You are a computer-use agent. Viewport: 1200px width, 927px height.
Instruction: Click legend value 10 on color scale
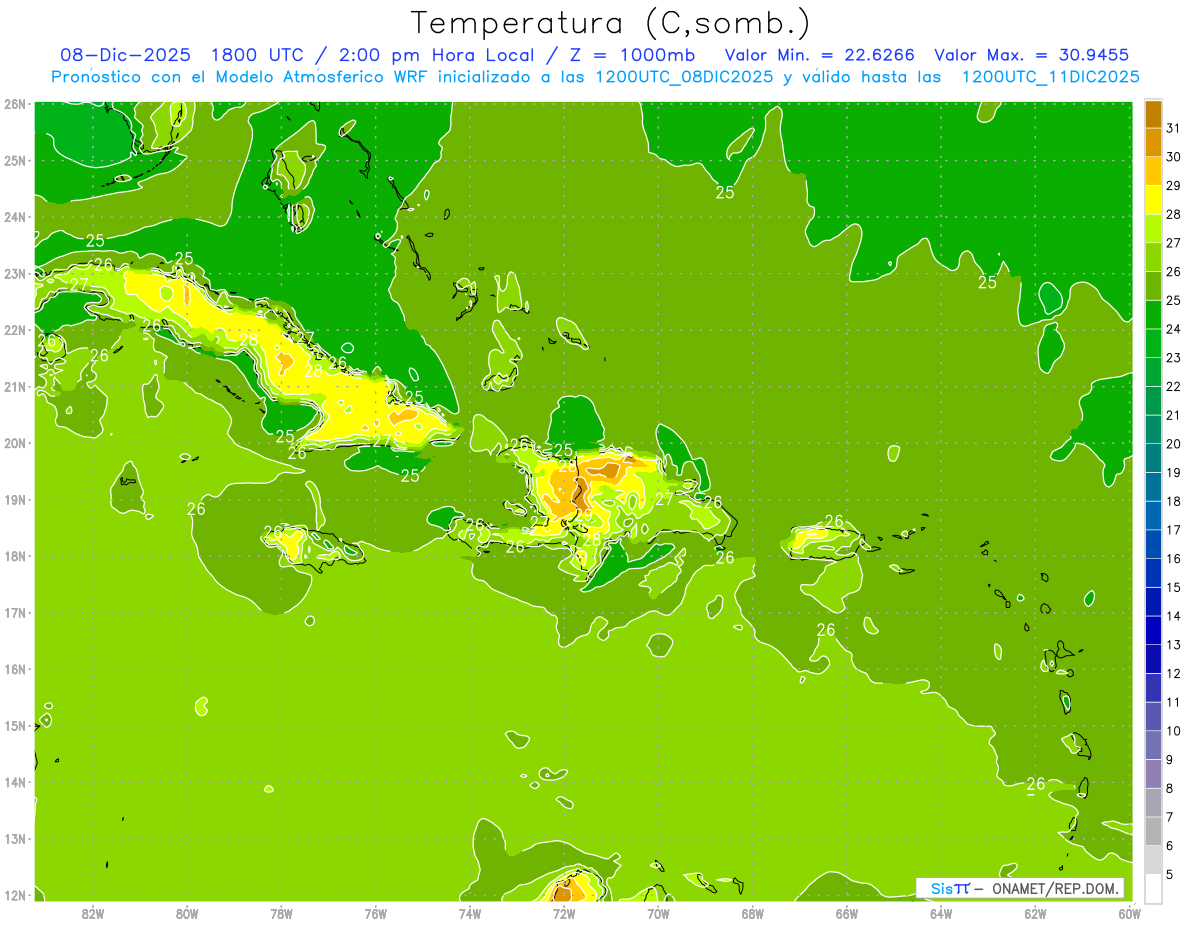point(1173,731)
